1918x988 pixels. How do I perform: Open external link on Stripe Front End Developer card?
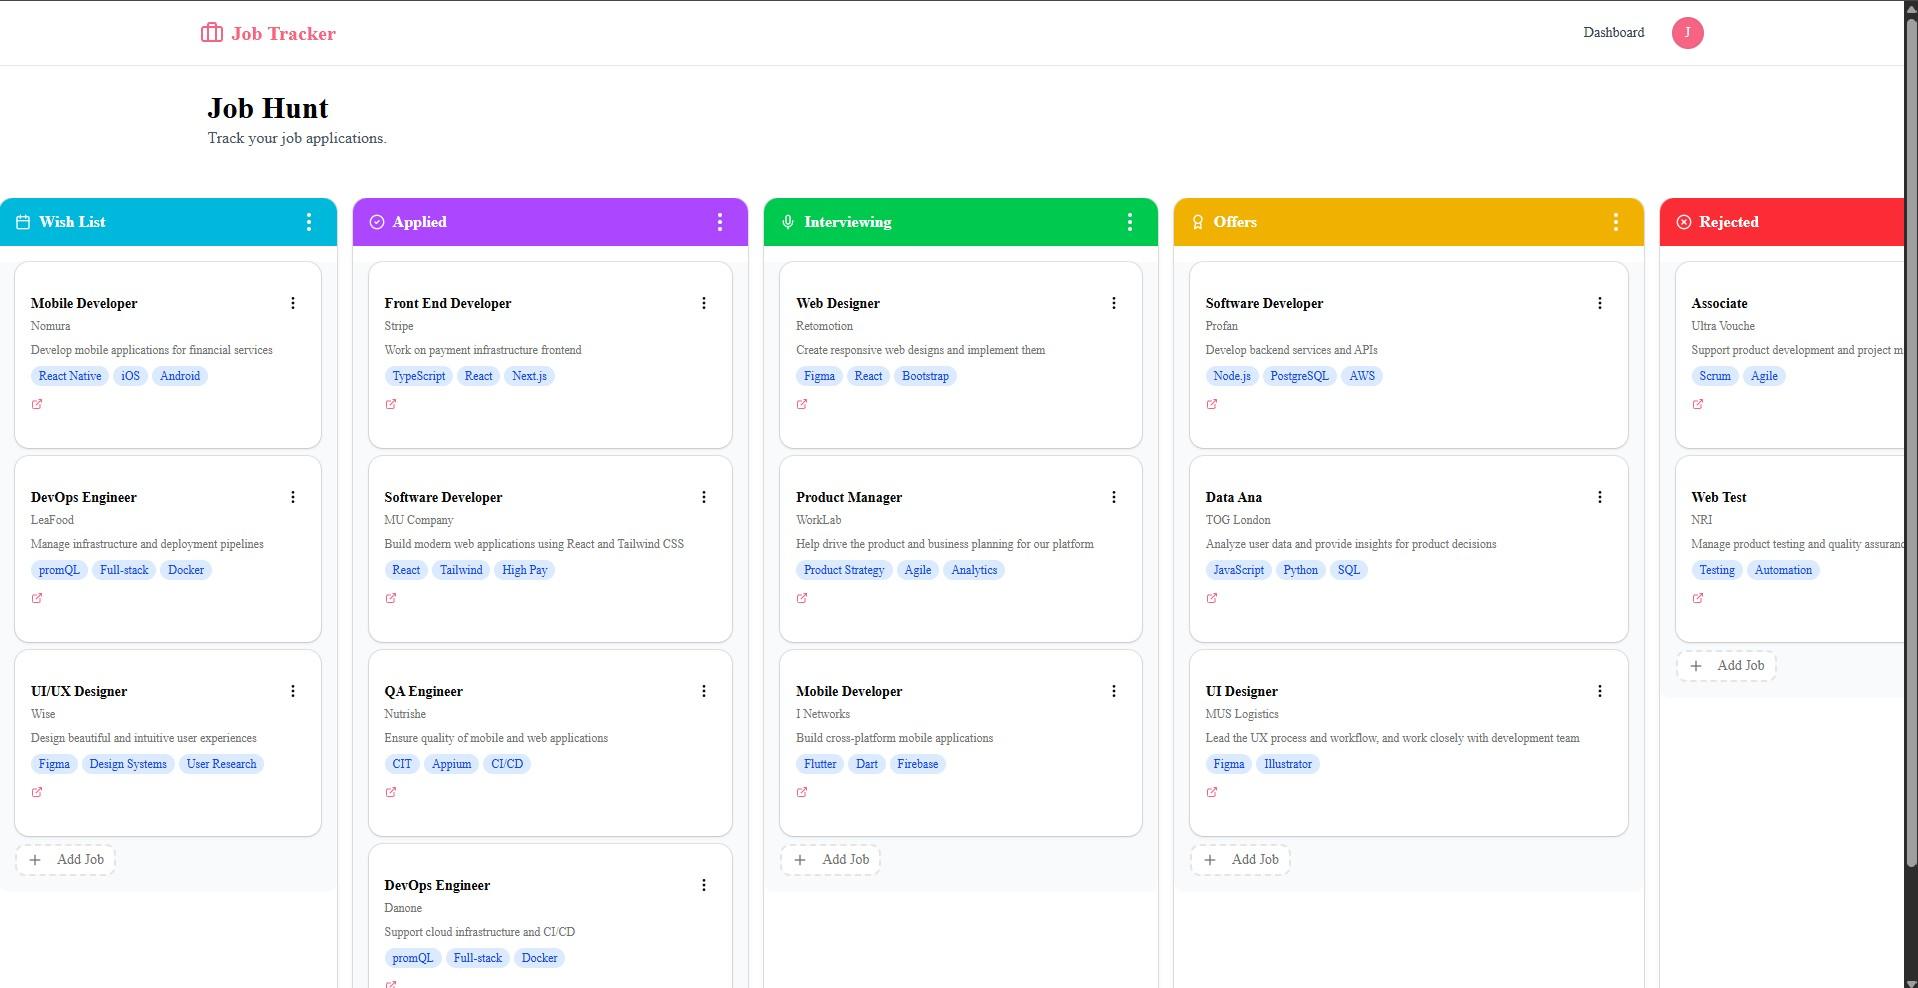391,404
